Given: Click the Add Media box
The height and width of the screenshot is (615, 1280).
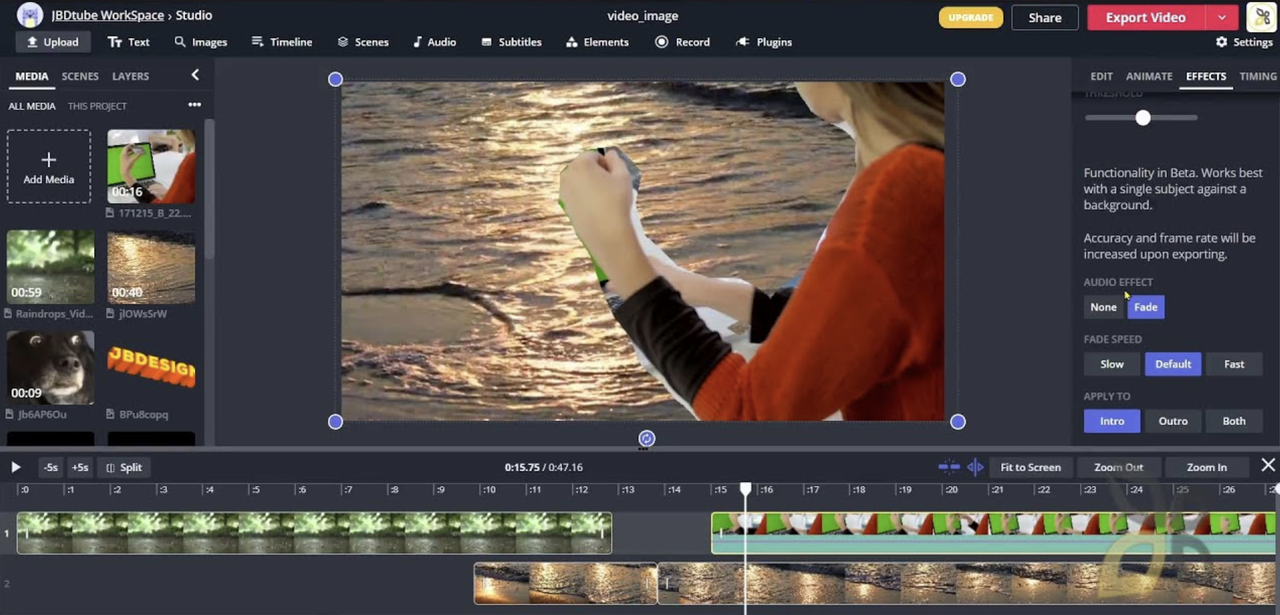Looking at the screenshot, I should pyautogui.click(x=49, y=166).
